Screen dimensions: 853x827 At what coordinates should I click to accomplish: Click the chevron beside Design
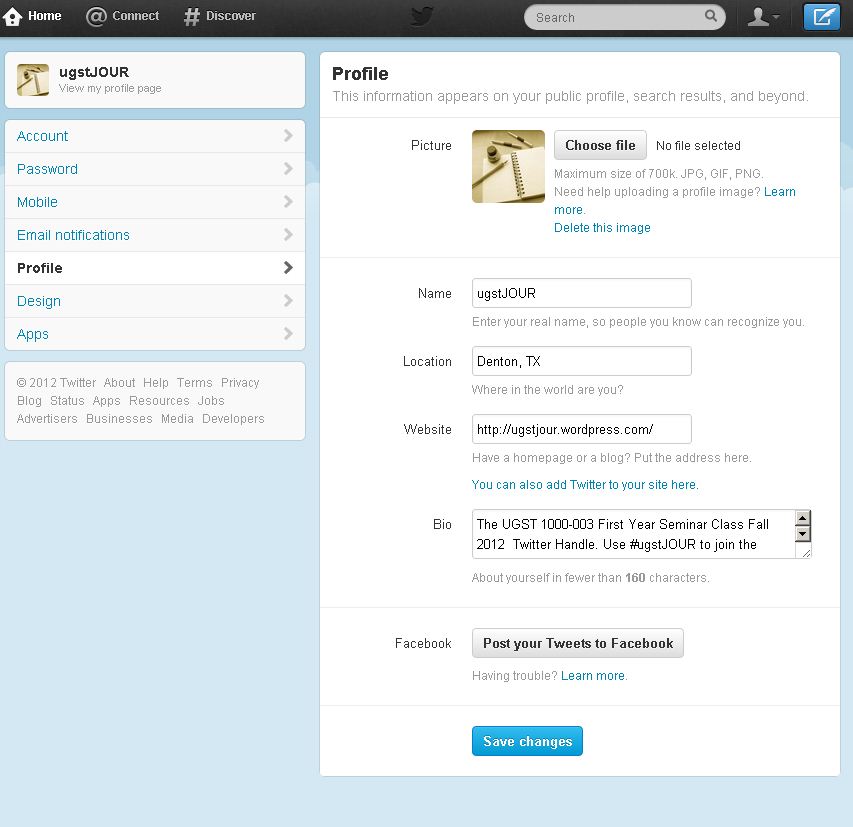click(x=288, y=300)
